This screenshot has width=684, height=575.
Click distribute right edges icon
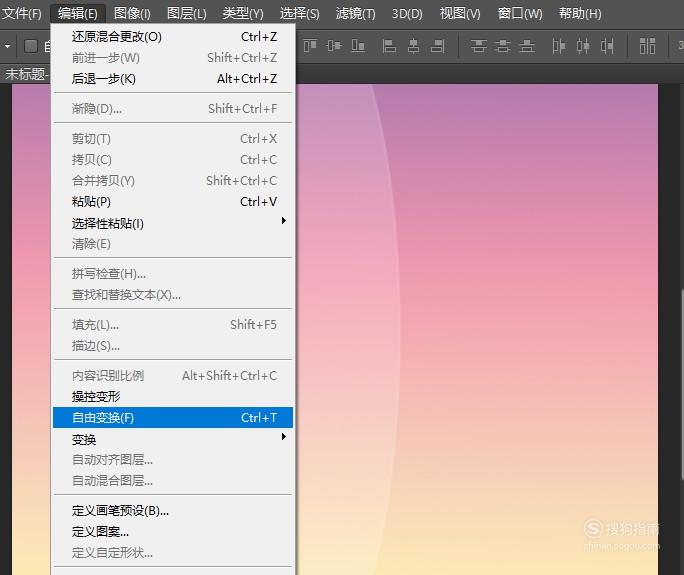(607, 45)
